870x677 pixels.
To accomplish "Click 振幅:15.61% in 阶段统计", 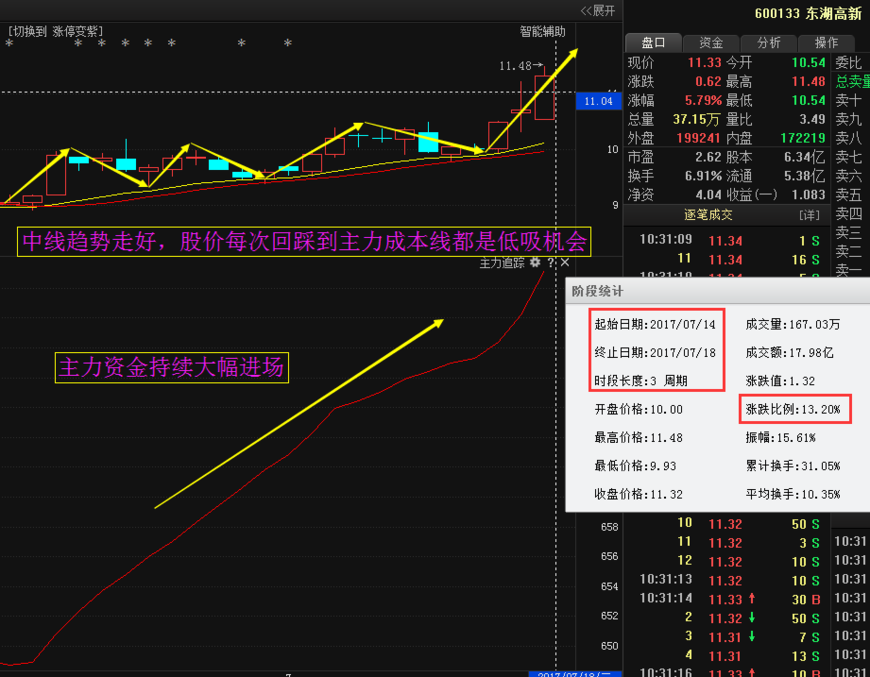I will point(780,438).
